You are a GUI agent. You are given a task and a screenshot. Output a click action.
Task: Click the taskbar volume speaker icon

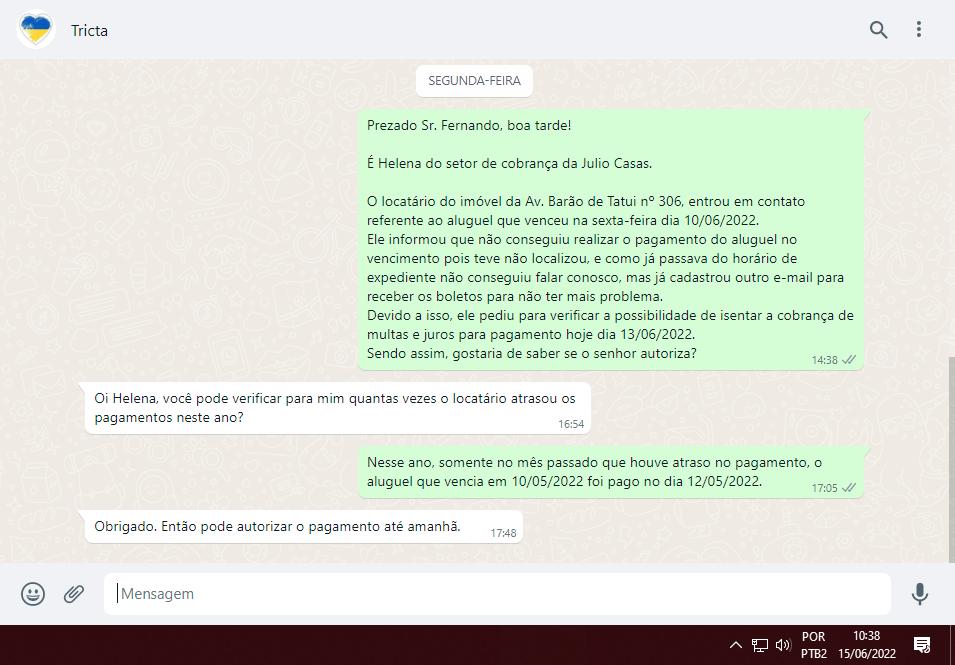(x=783, y=645)
